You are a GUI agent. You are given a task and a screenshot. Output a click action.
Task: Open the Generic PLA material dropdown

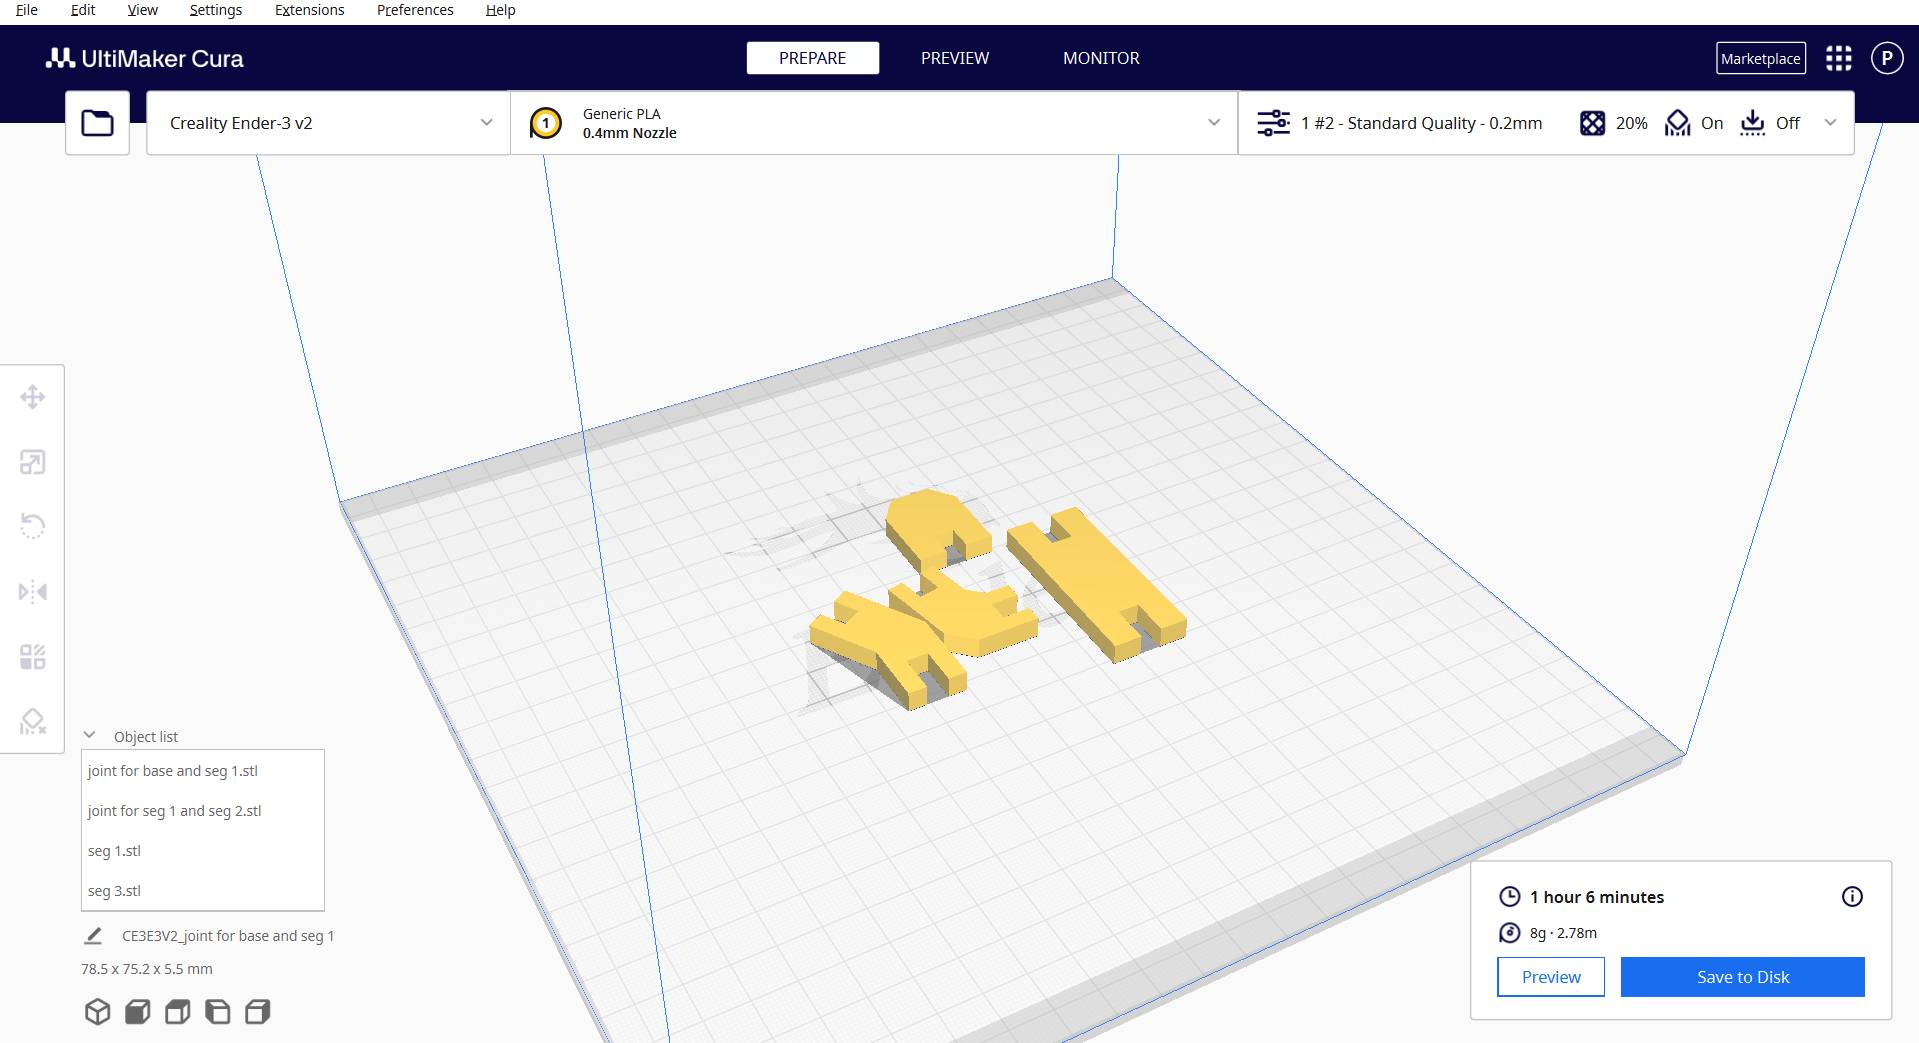874,123
